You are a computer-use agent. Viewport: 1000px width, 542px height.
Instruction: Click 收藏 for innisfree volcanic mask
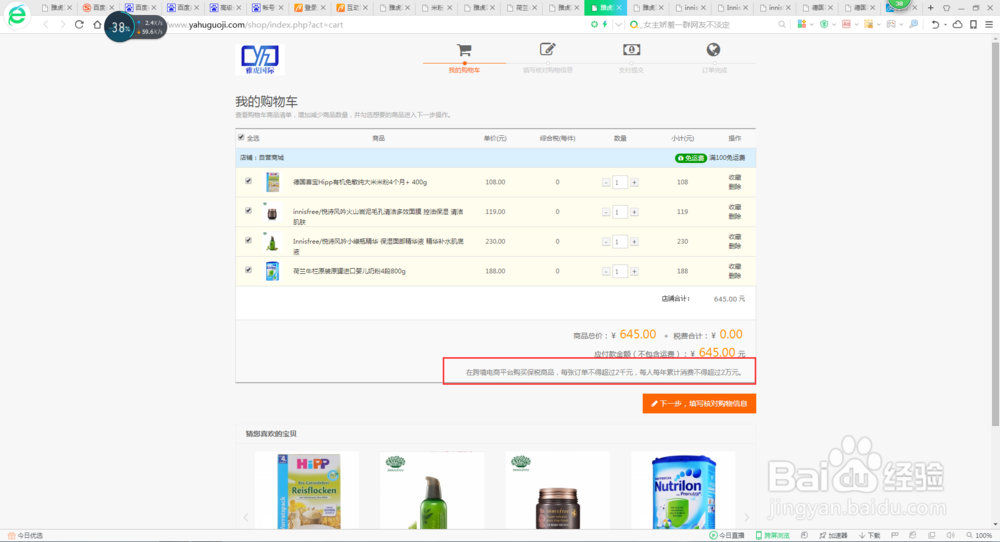[x=735, y=207]
